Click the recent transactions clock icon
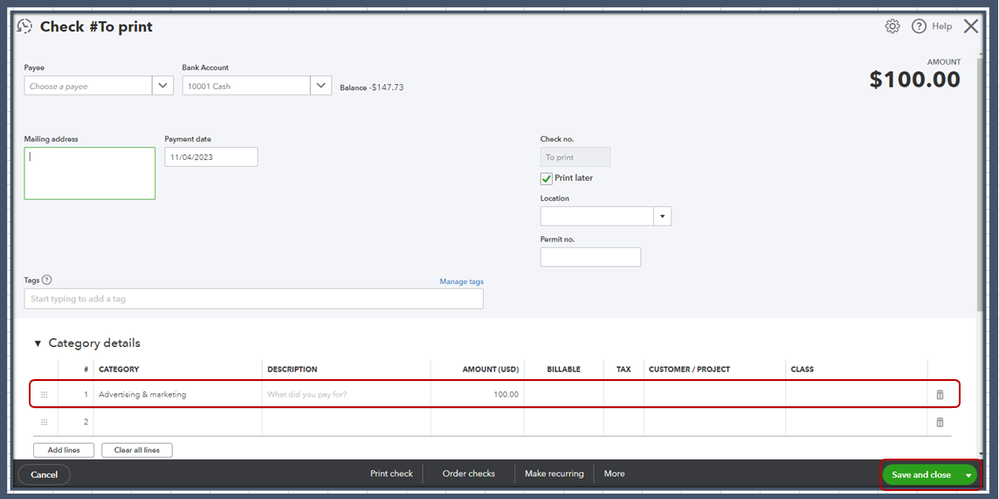 tap(24, 26)
